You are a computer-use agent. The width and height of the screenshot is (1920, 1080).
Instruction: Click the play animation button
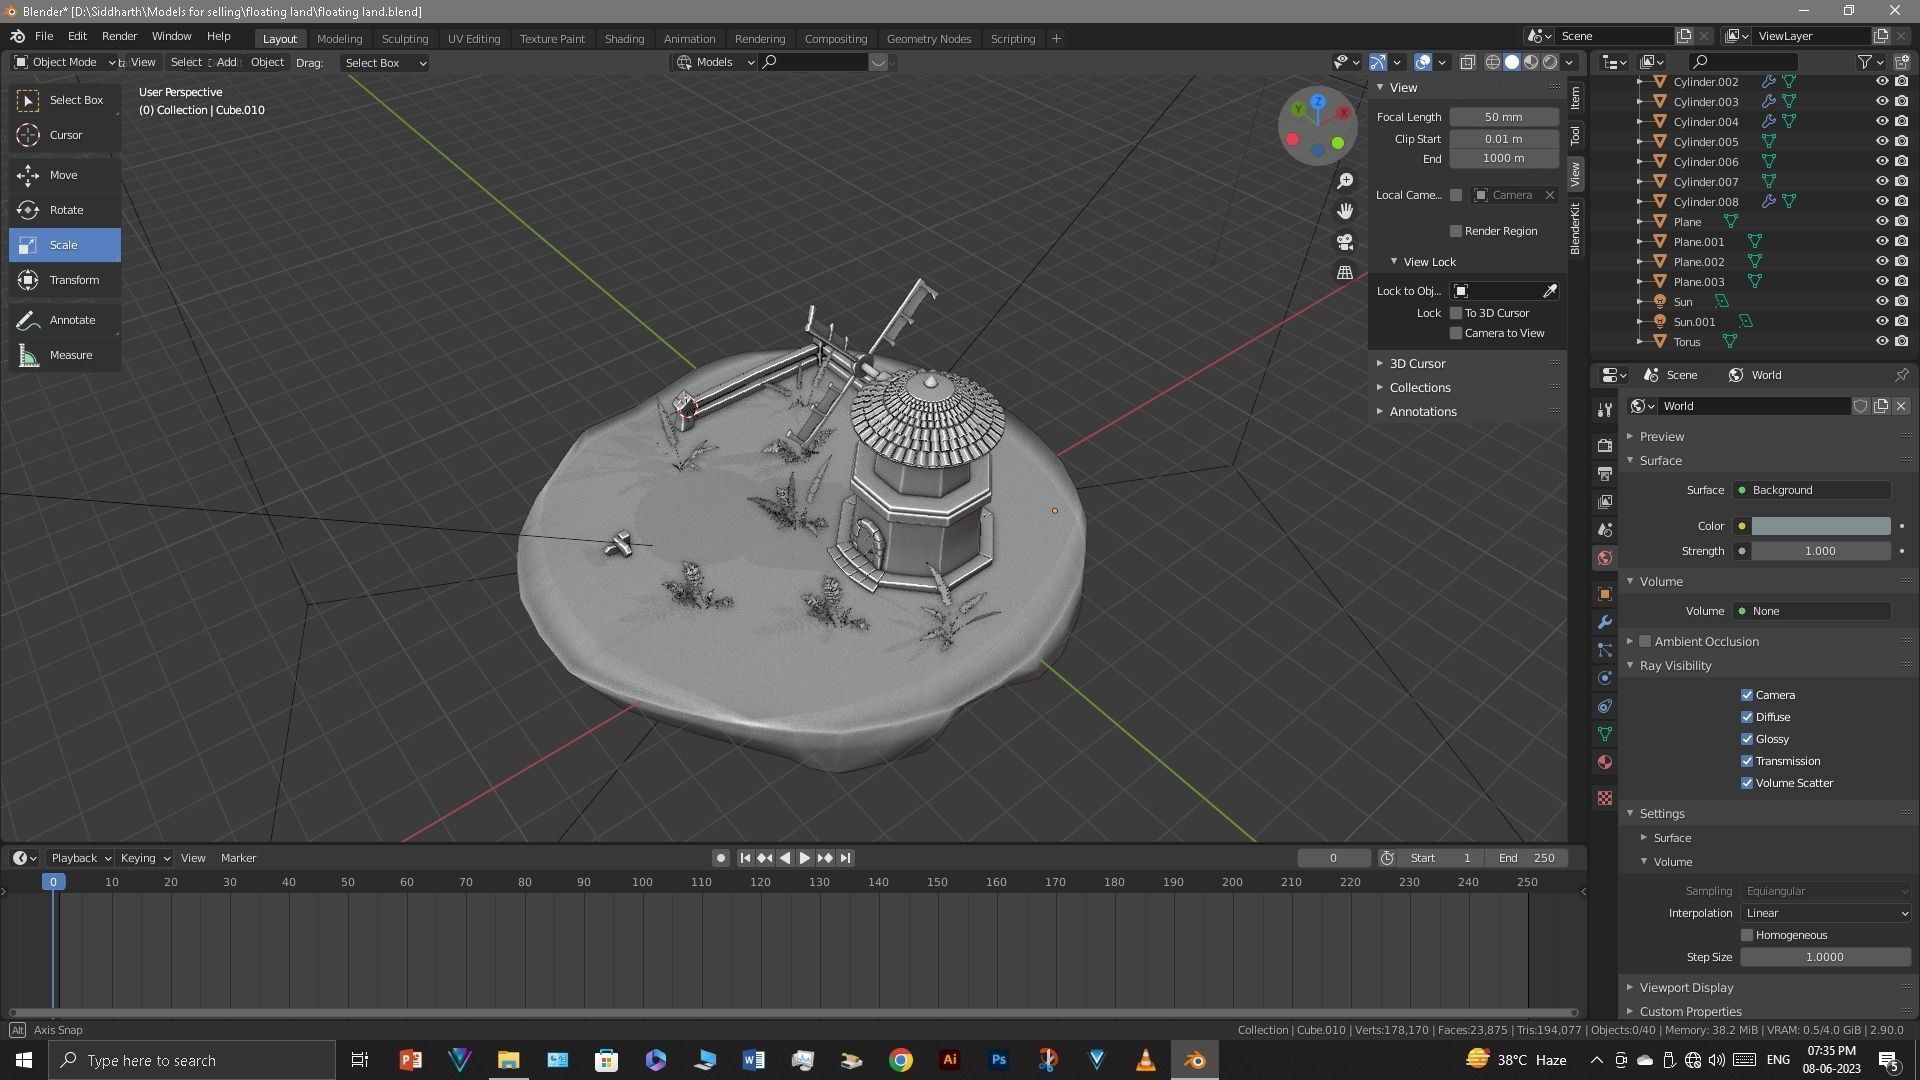click(804, 858)
